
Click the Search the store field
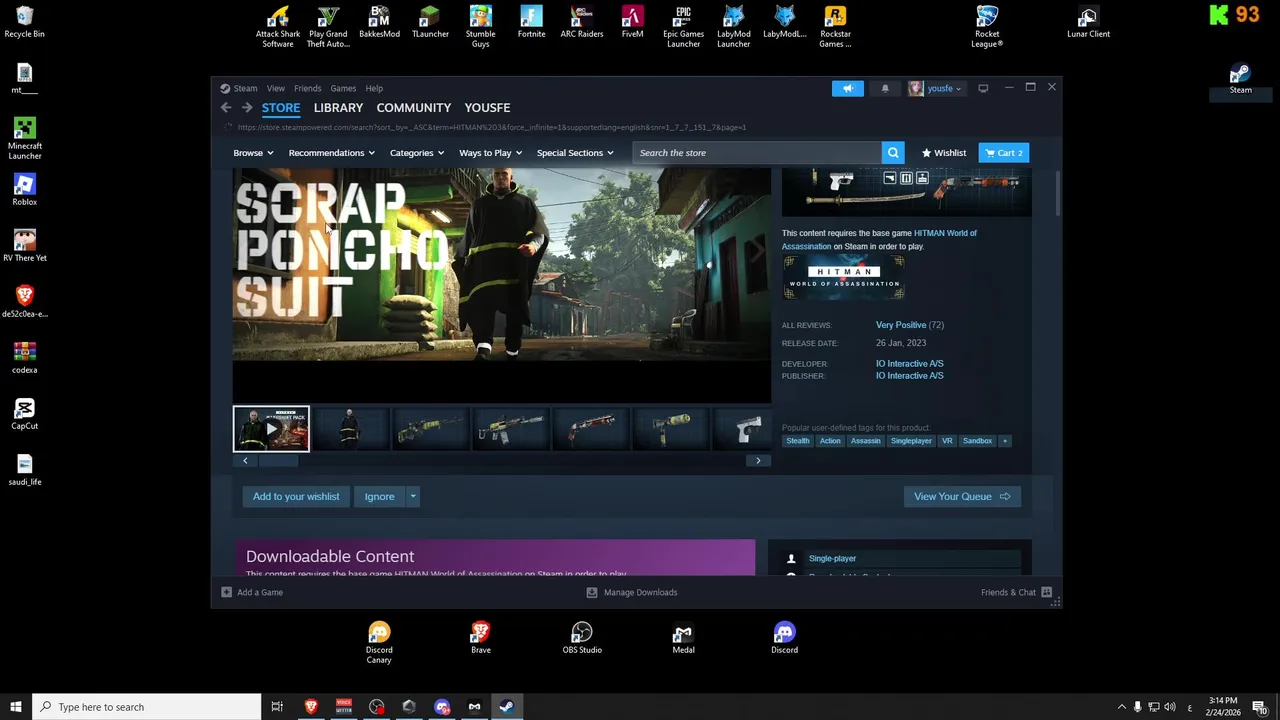click(x=757, y=153)
